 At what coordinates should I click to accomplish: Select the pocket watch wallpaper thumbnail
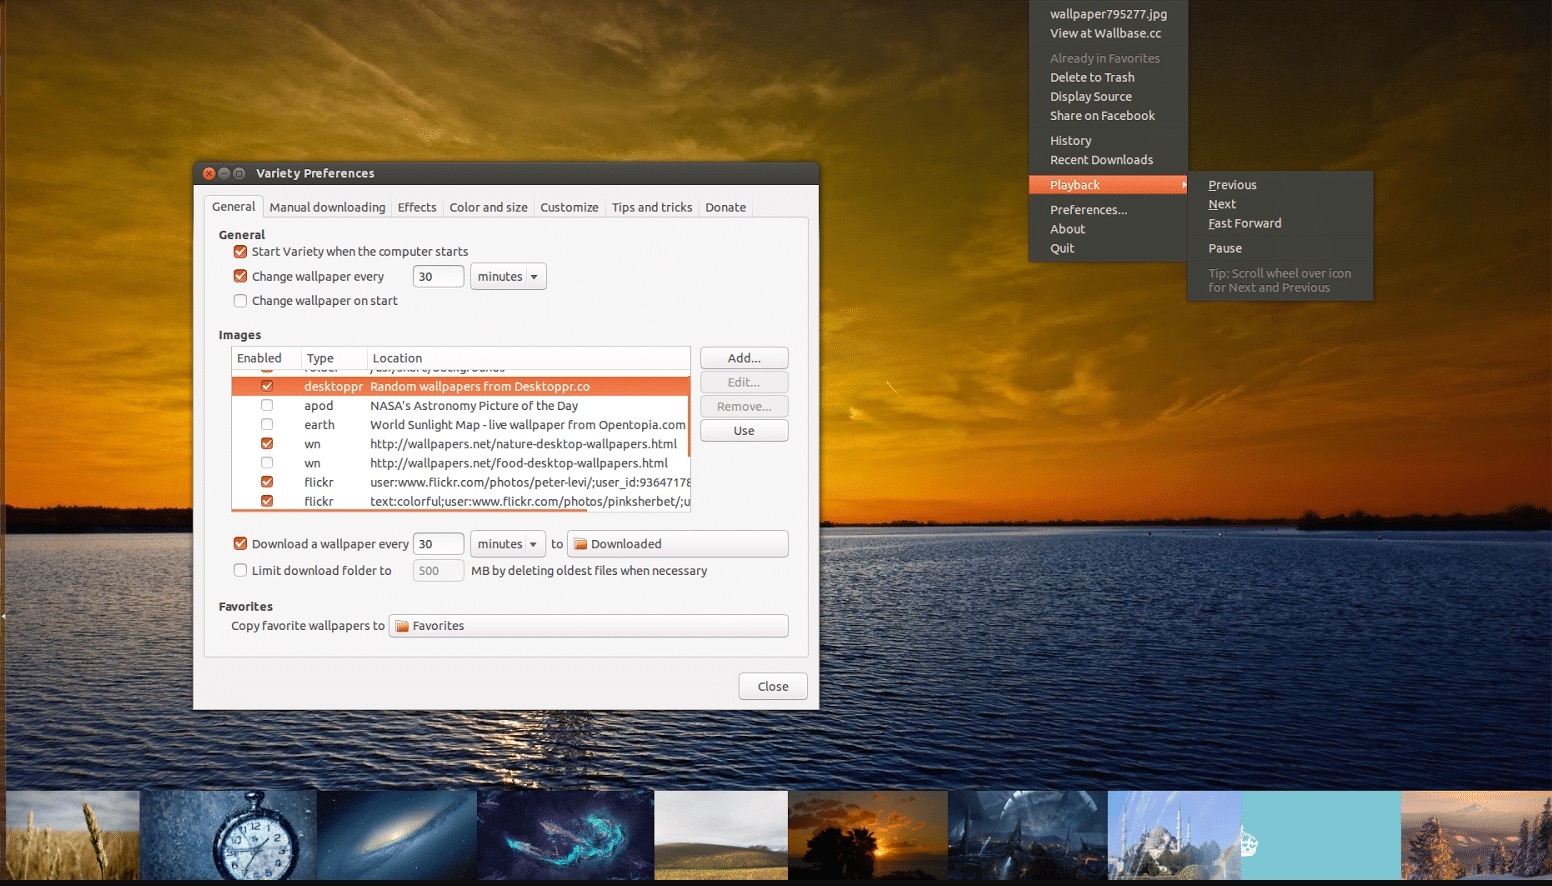click(228, 835)
